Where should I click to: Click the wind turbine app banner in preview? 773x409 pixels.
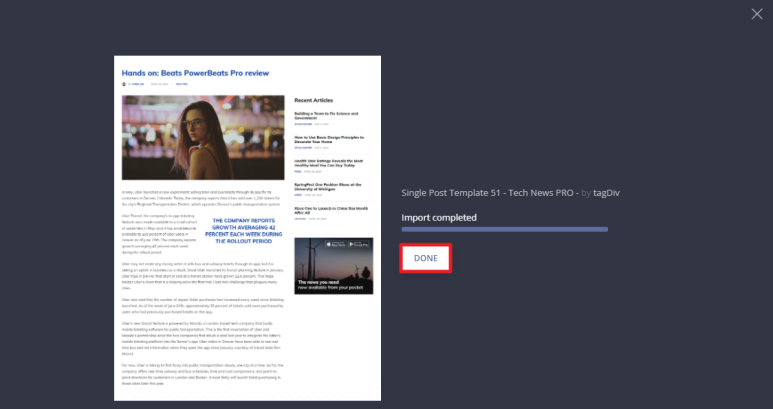(x=334, y=266)
